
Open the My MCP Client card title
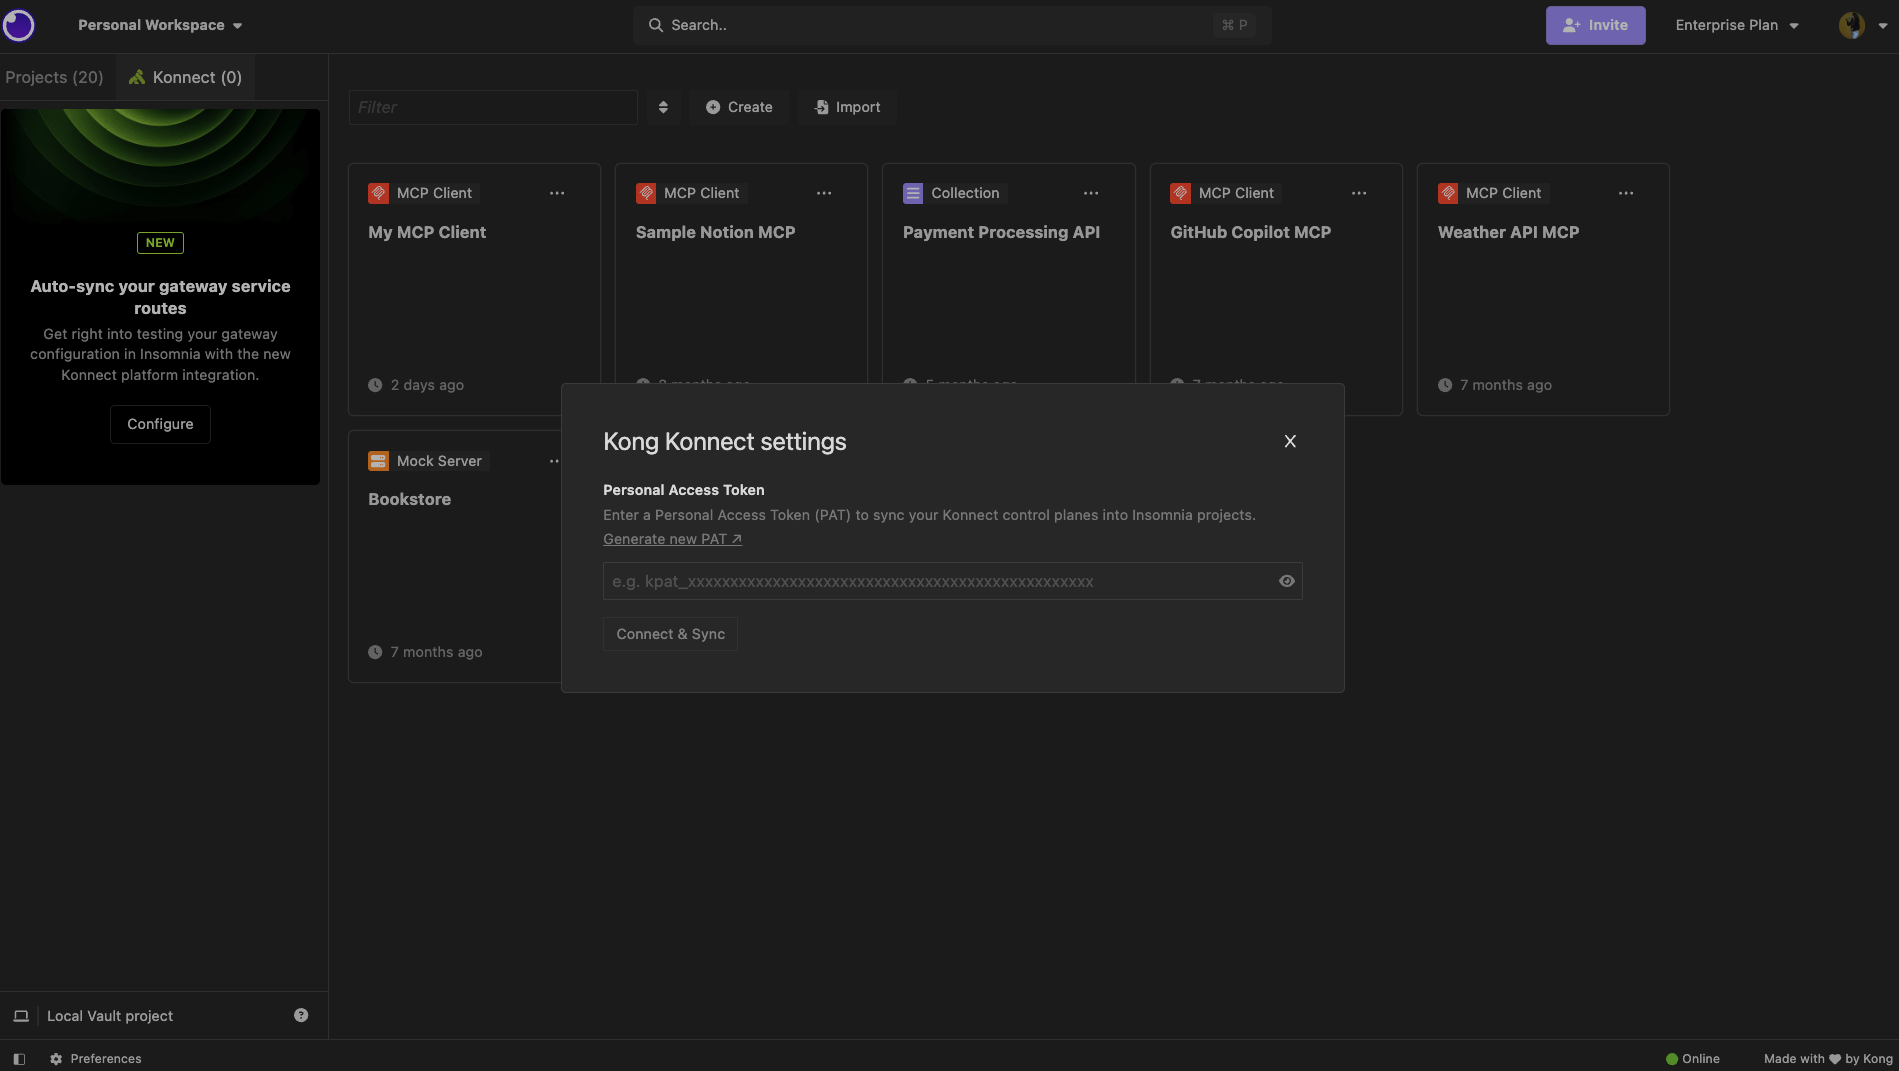(x=427, y=232)
